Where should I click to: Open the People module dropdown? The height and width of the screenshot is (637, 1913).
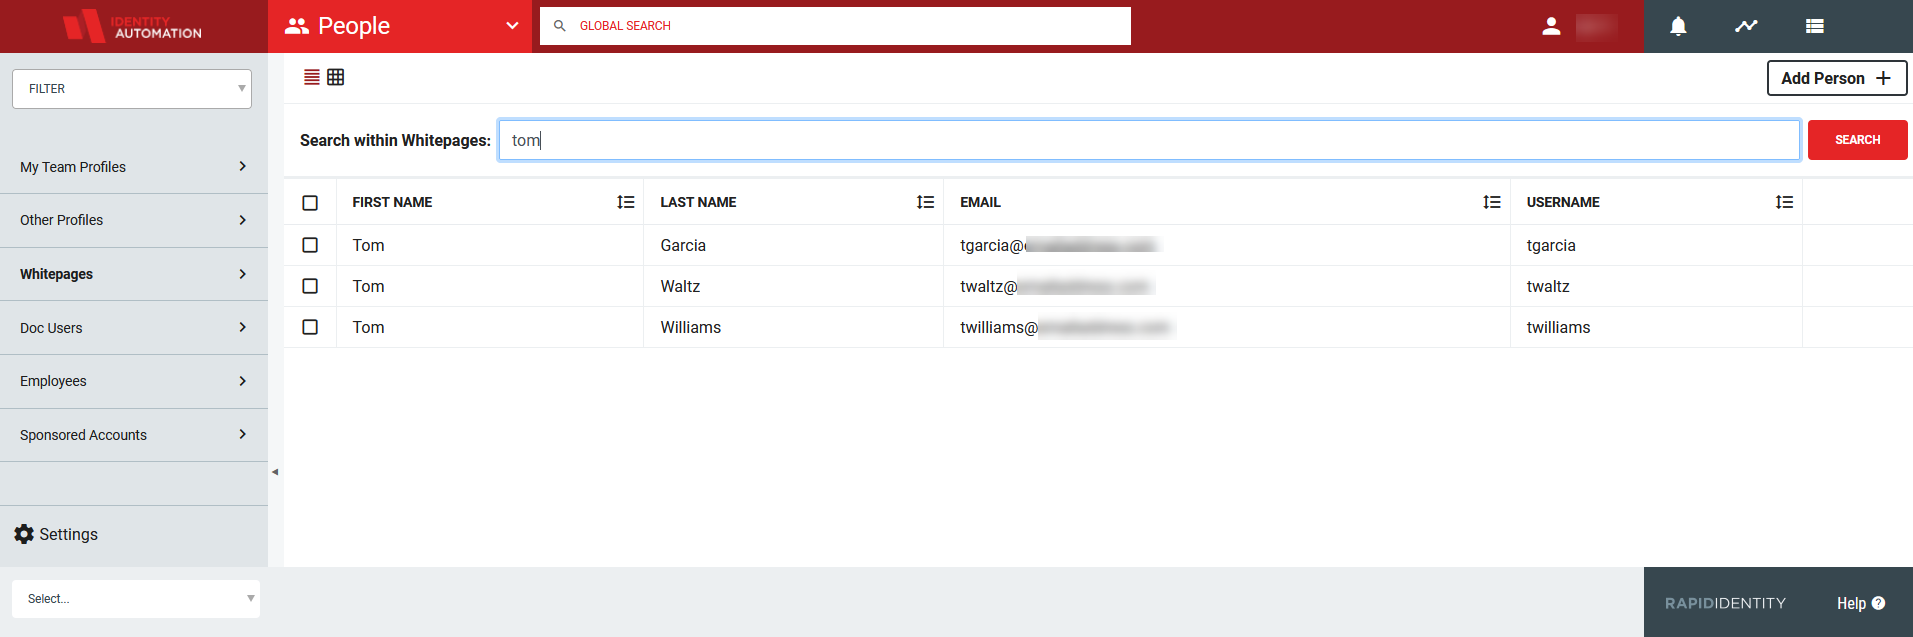tap(400, 26)
